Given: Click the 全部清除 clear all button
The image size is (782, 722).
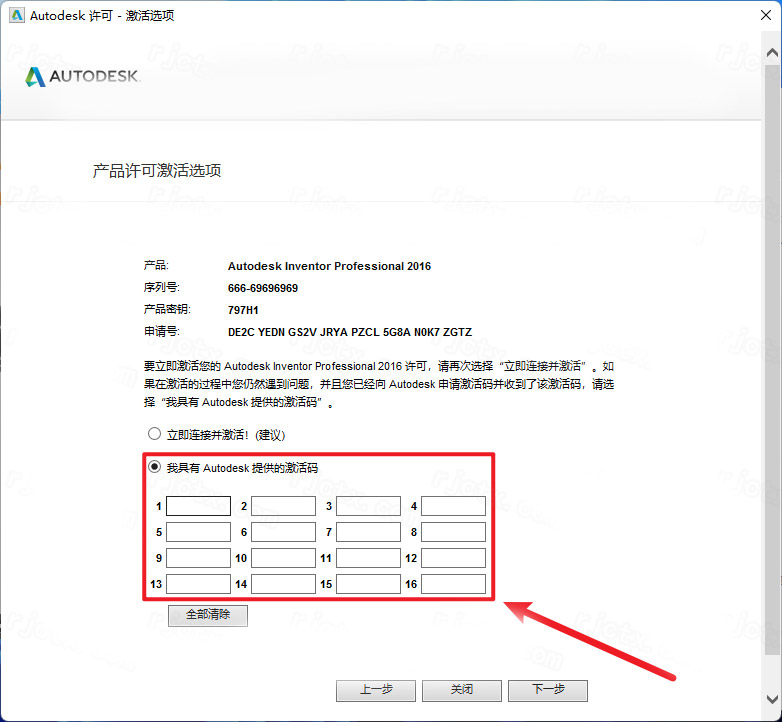Looking at the screenshot, I should tap(208, 615).
